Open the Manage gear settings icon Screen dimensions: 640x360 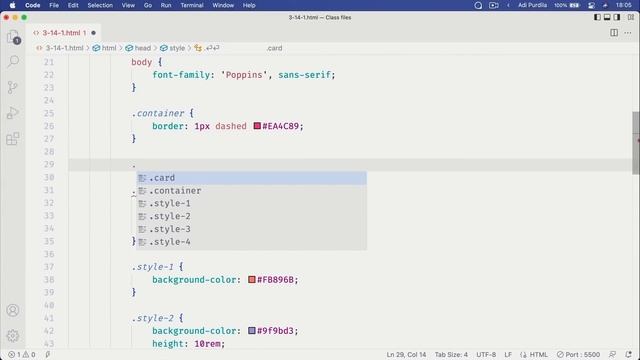(13, 336)
